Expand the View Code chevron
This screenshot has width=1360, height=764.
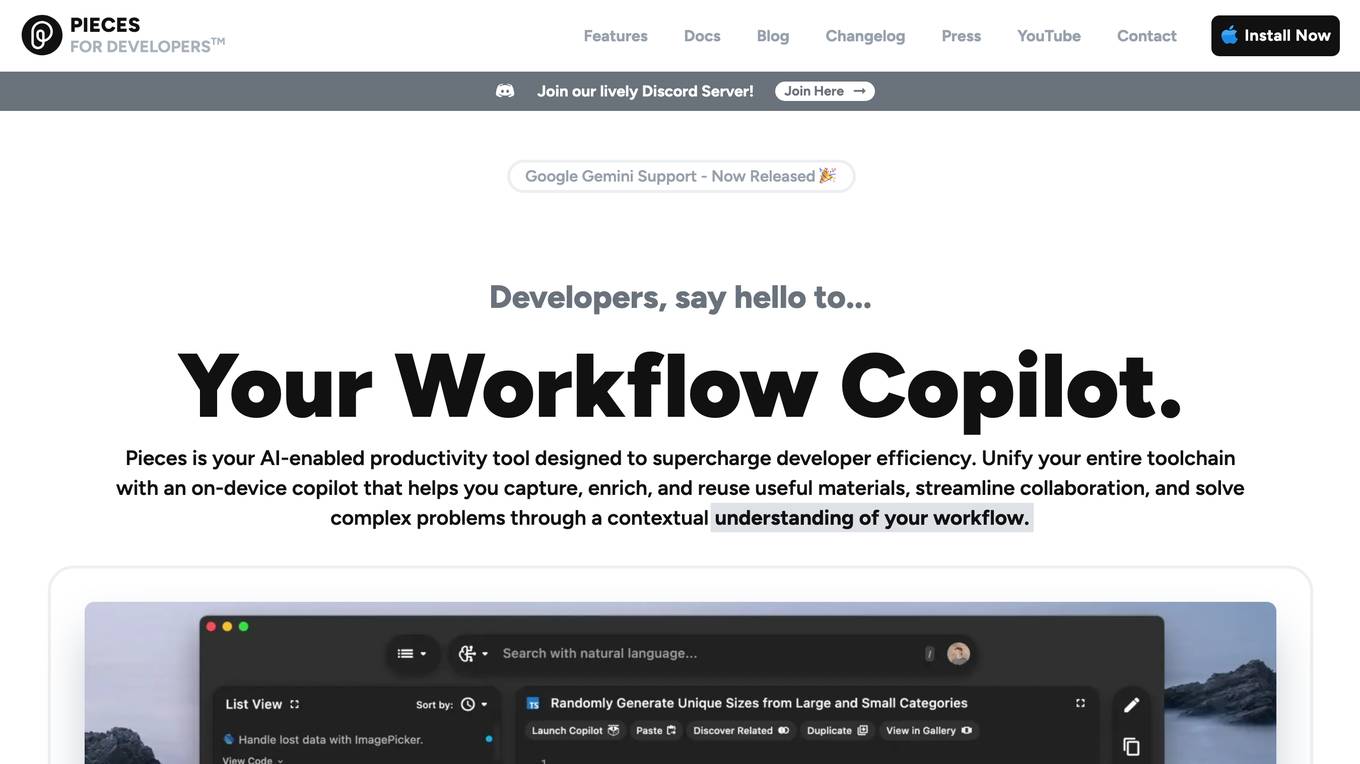(279, 761)
